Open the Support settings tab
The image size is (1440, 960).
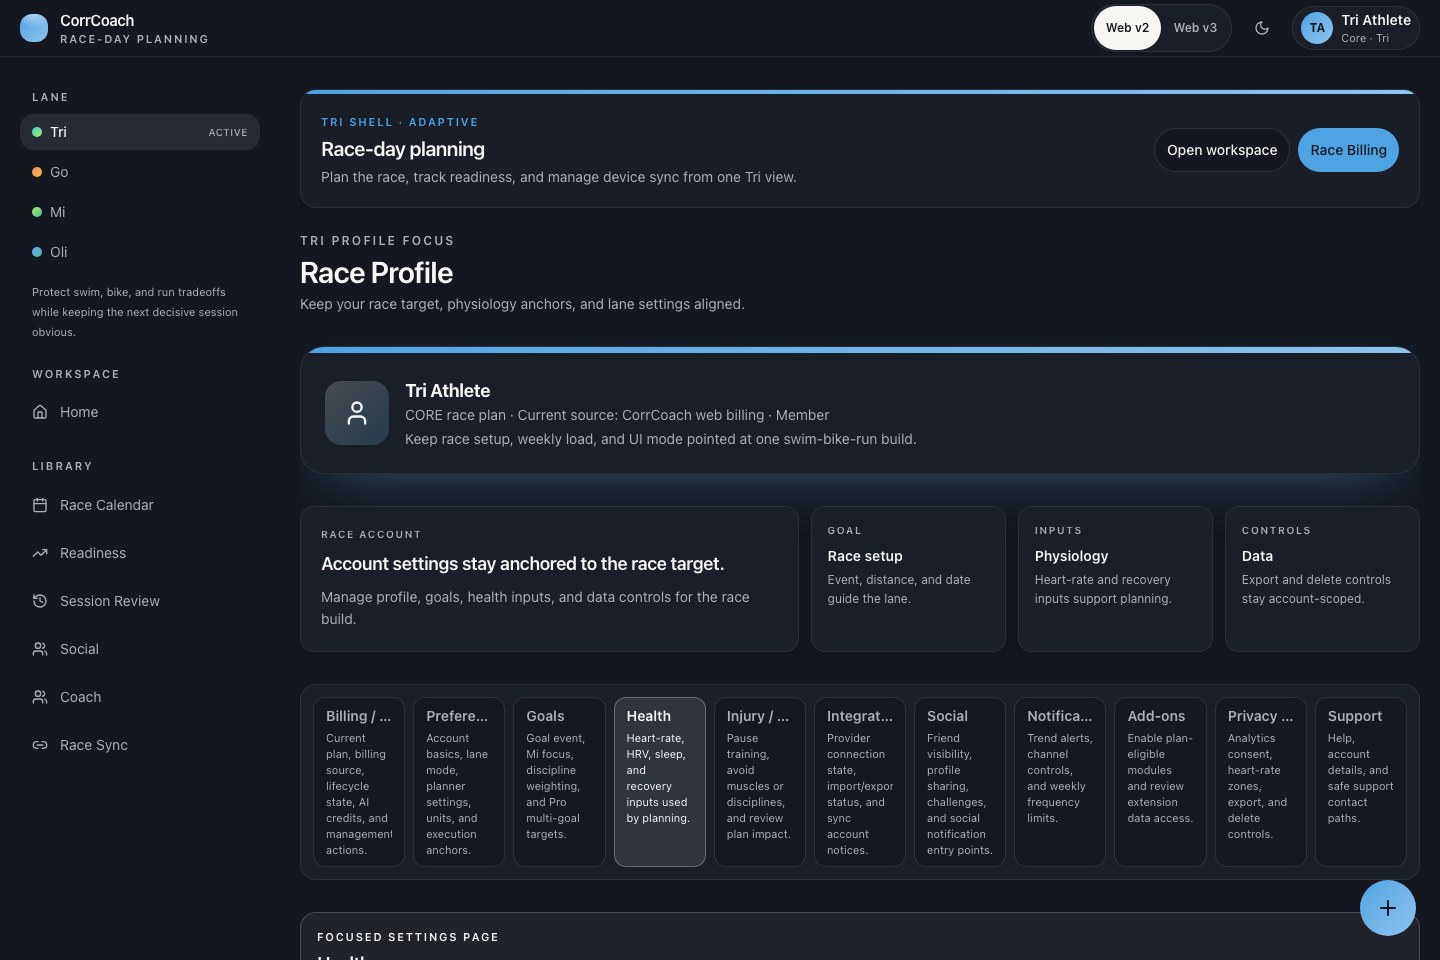click(x=1361, y=782)
